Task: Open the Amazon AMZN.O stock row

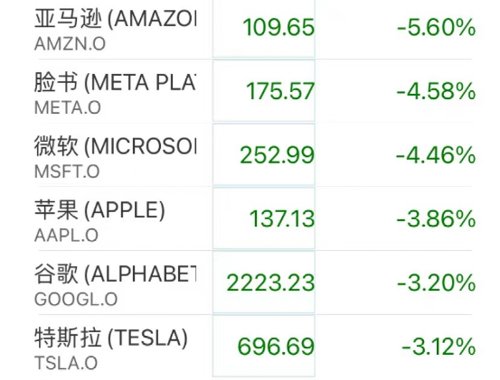Action: pyautogui.click(x=253, y=29)
